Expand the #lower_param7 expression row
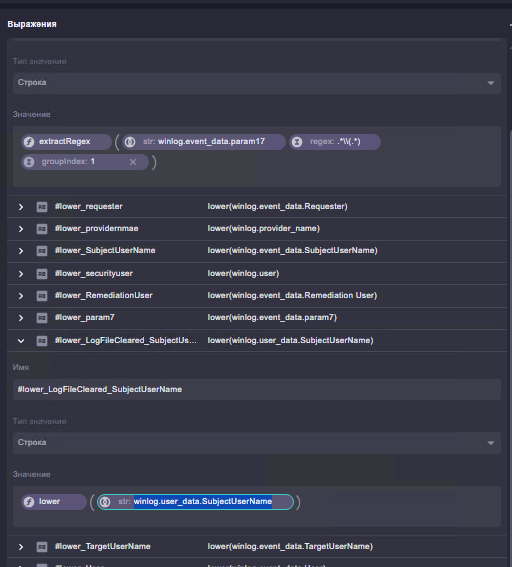 [x=21, y=318]
